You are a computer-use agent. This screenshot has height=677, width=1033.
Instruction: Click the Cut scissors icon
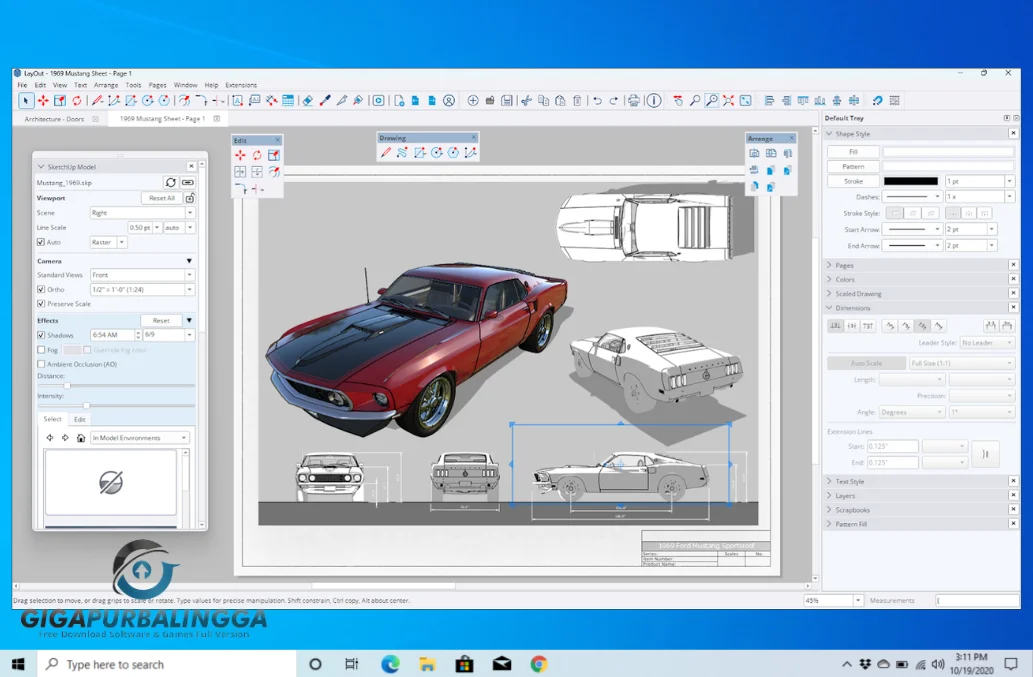pyautogui.click(x=526, y=101)
